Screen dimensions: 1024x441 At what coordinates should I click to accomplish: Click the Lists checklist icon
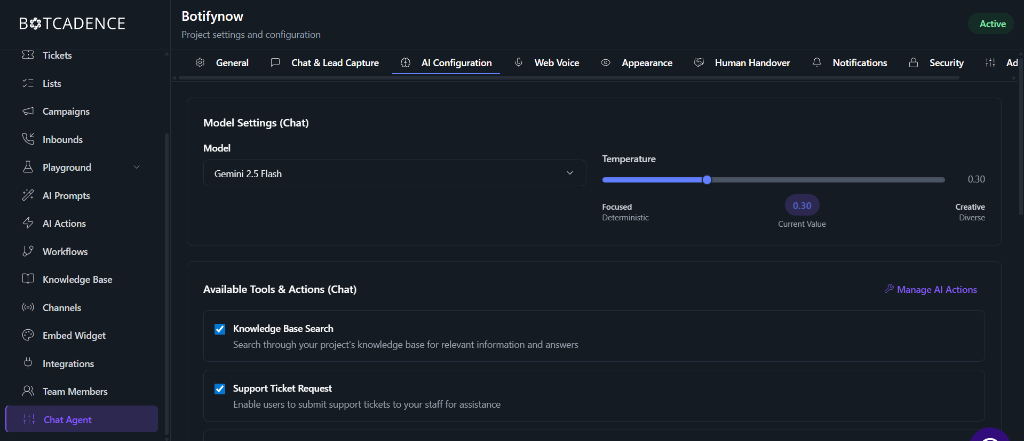[x=27, y=84]
